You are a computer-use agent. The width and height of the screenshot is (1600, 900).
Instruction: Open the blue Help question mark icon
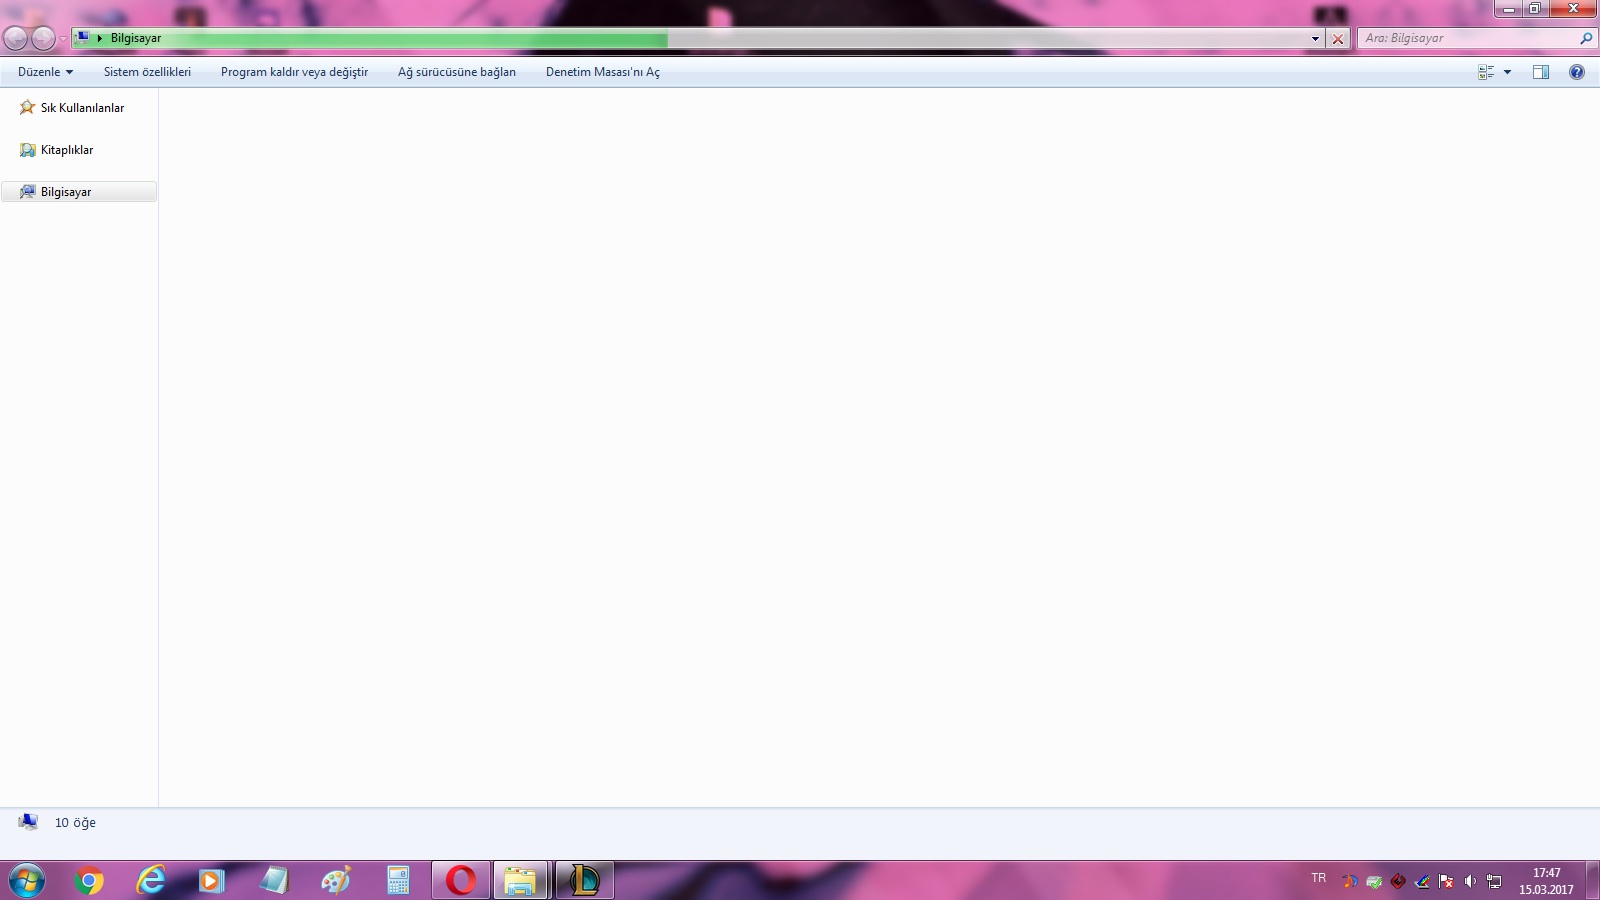pos(1577,72)
